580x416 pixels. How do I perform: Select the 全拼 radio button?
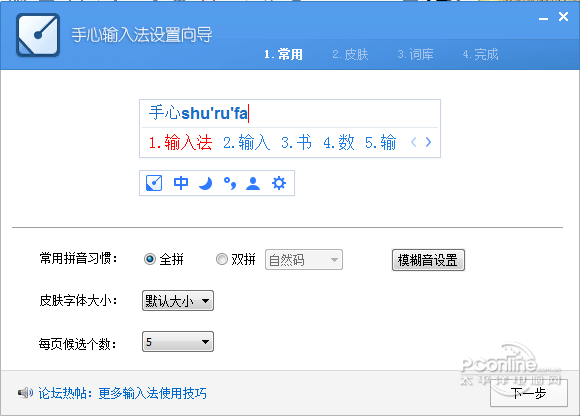point(150,259)
